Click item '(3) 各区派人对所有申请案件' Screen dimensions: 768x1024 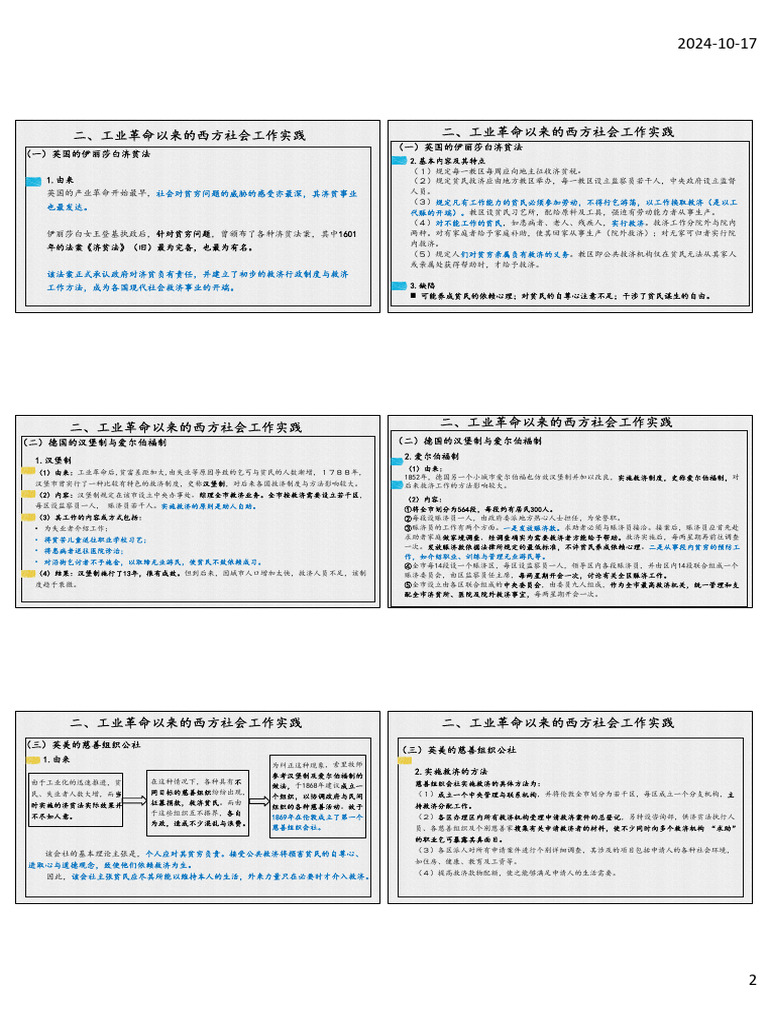click(x=575, y=856)
